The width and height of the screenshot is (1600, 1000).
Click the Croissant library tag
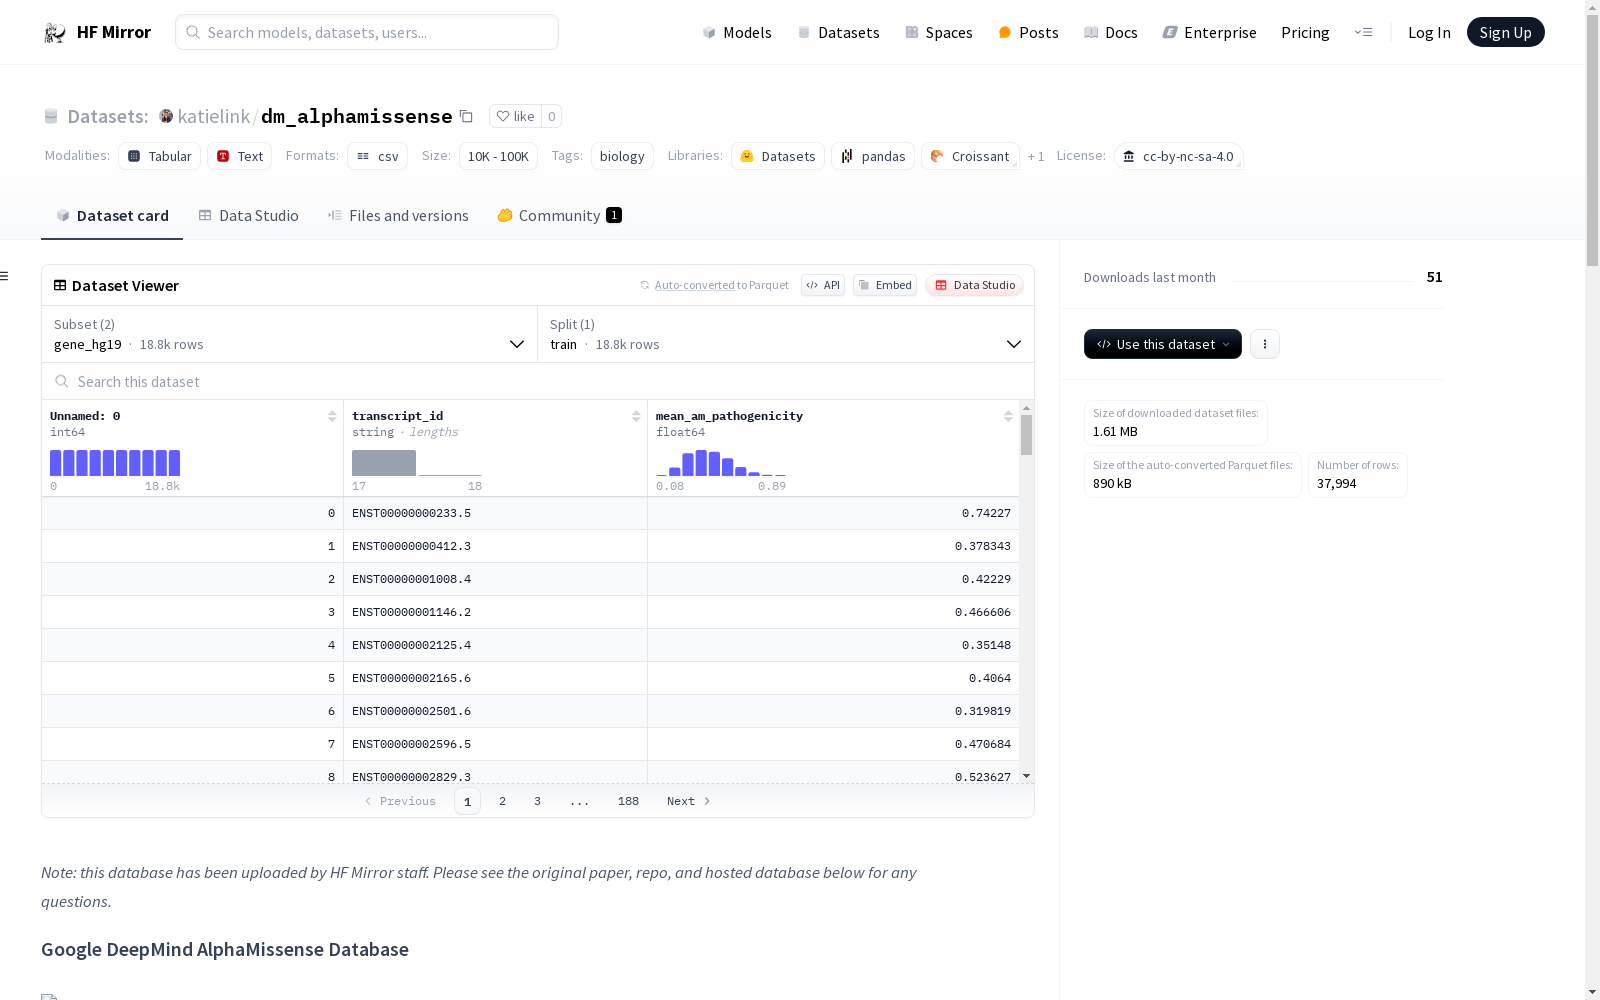pyautogui.click(x=970, y=156)
